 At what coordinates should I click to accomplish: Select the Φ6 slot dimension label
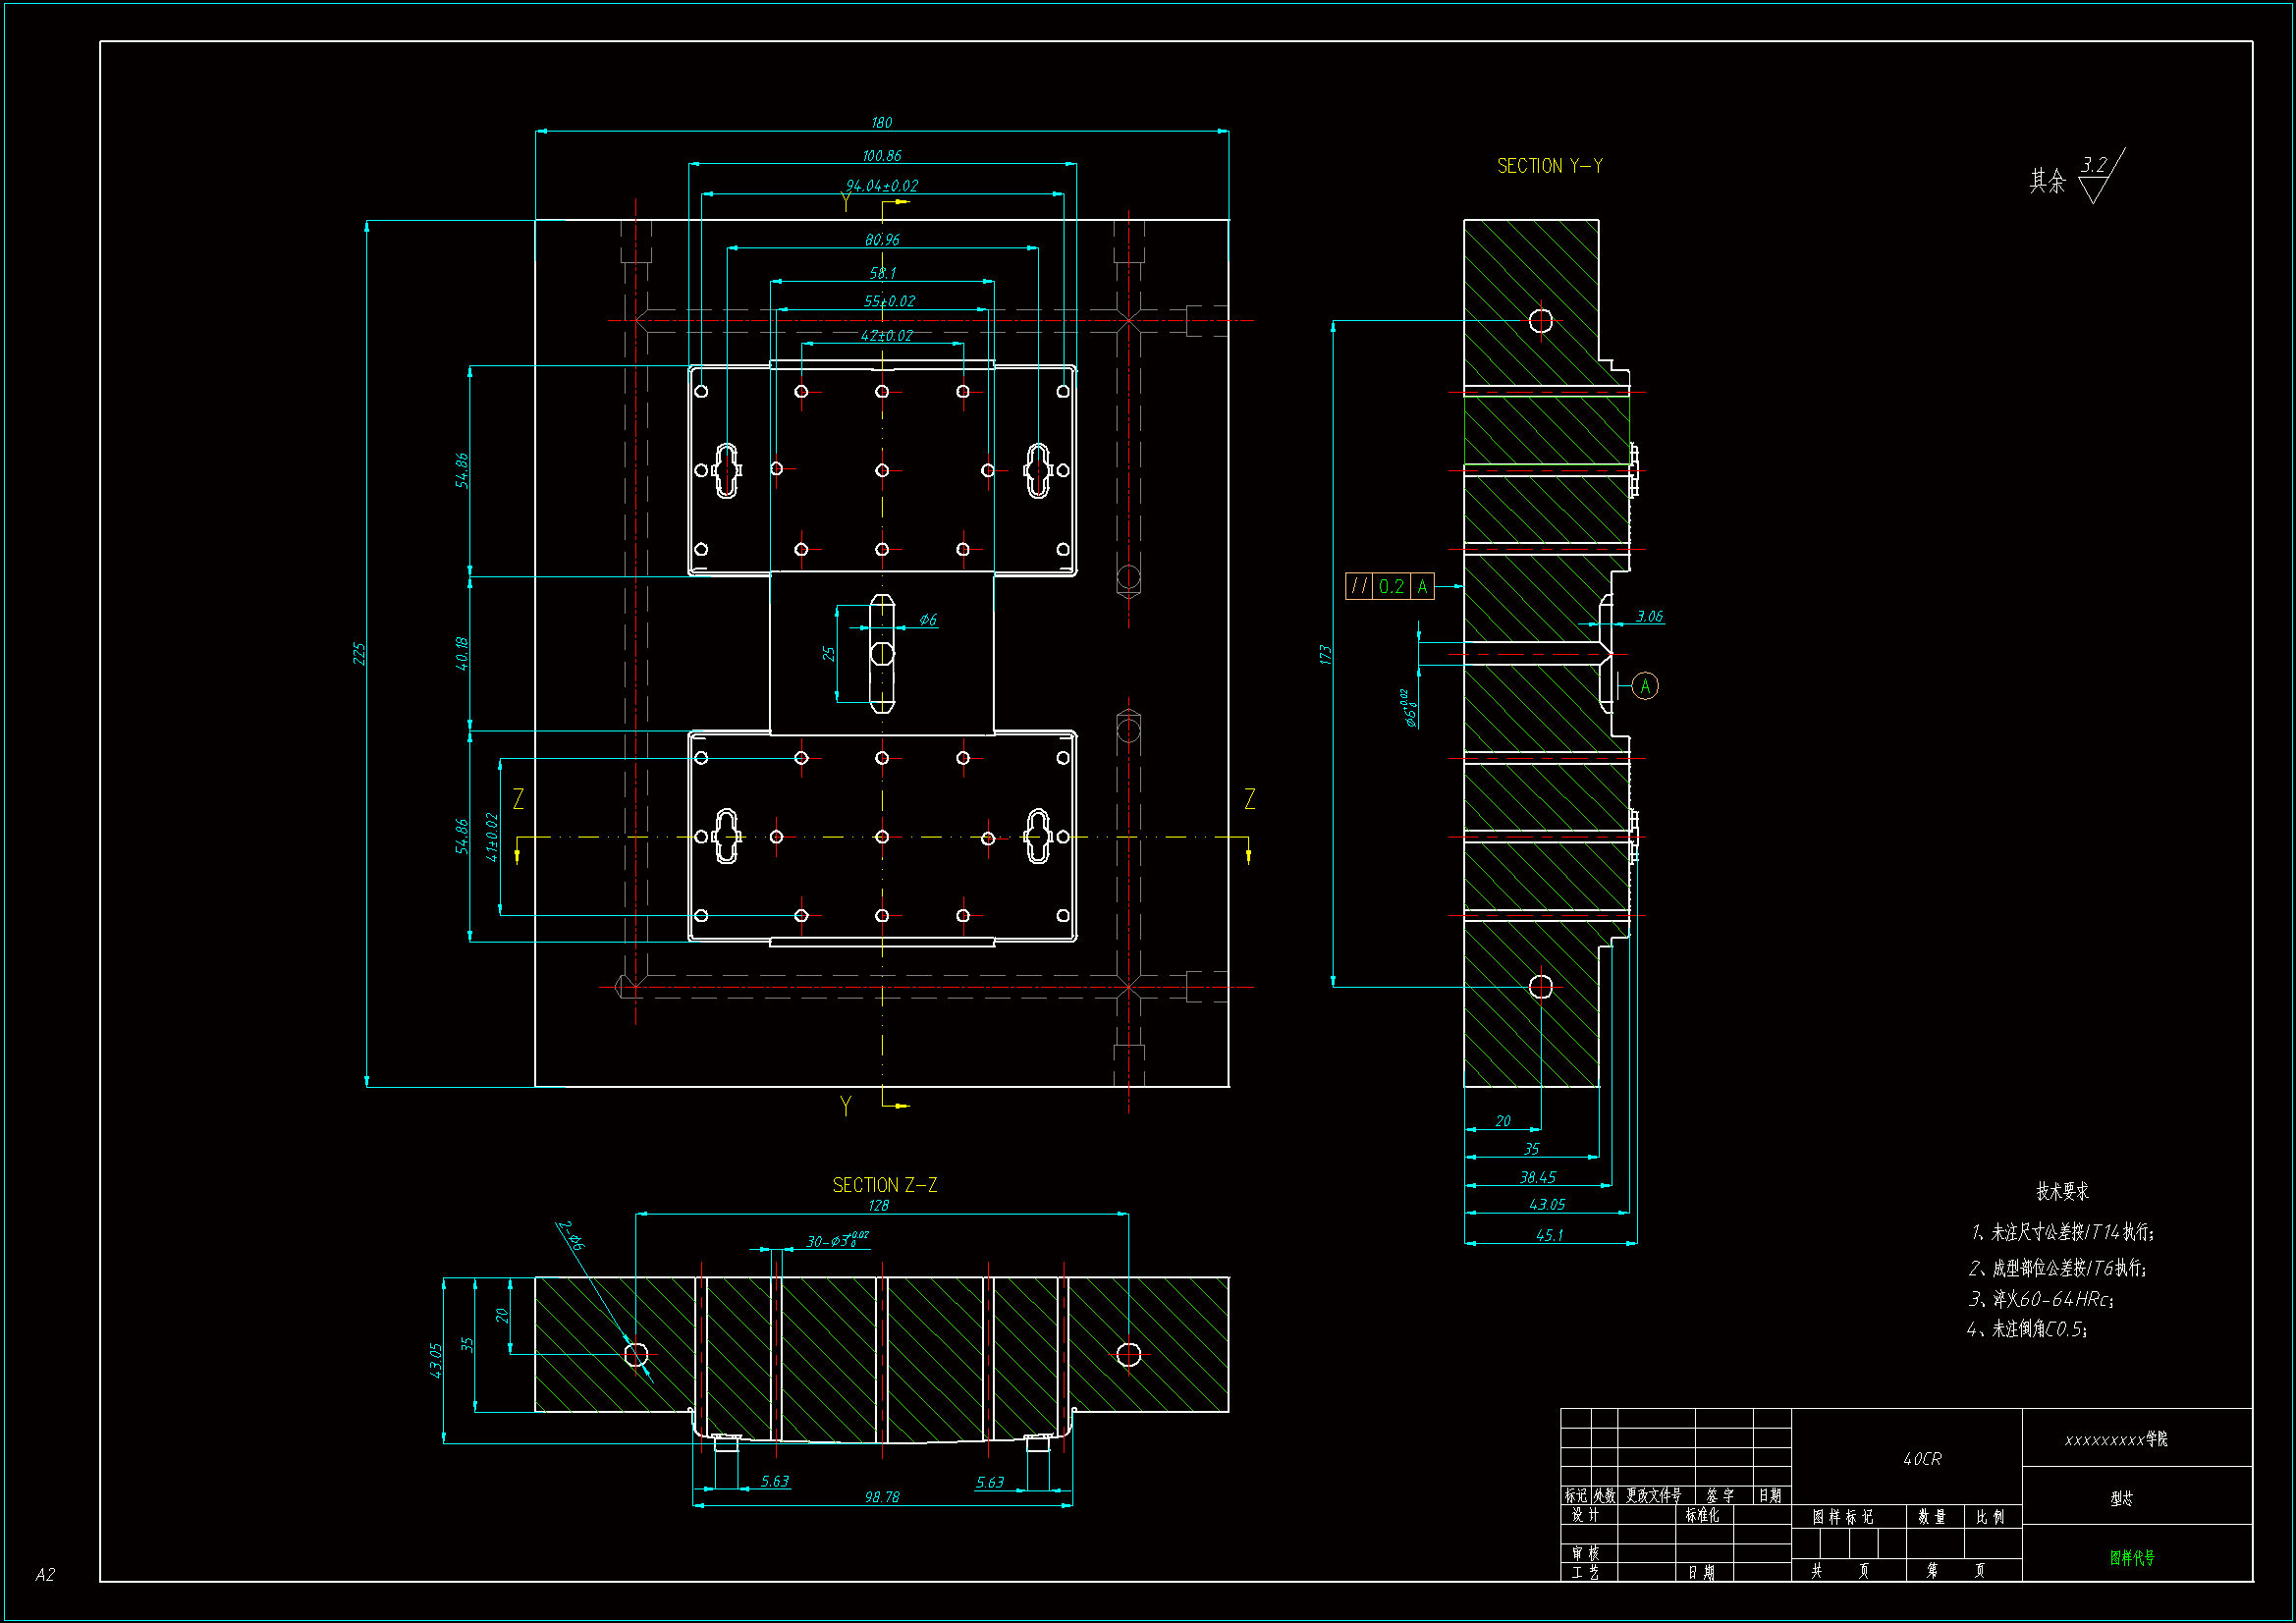coord(928,620)
